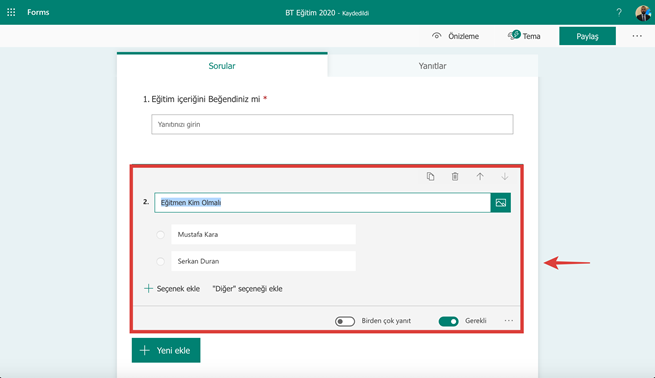Viewport: 655px width, 378px height.
Task: Disable the Gerekli required switch
Action: click(448, 321)
